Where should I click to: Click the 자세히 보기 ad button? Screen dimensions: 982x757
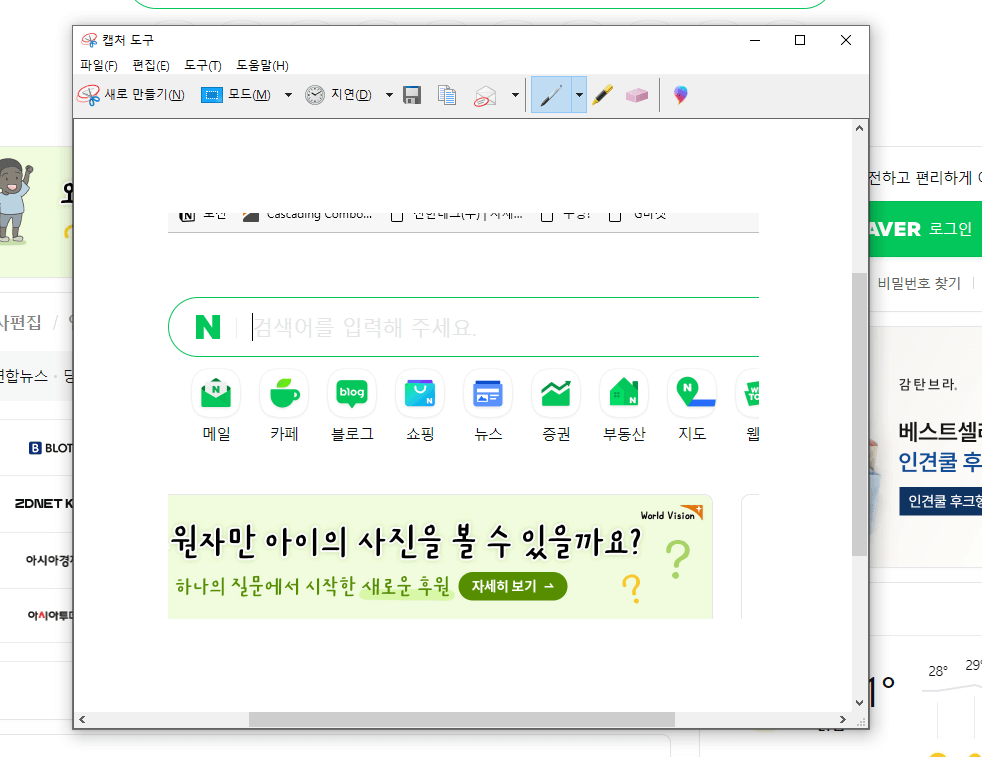512,586
